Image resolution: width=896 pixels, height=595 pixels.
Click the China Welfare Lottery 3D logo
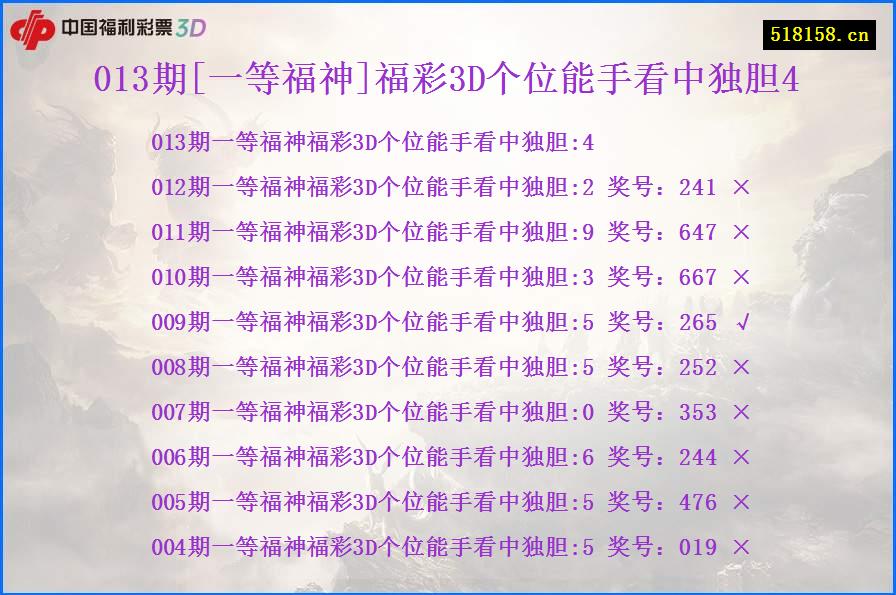pyautogui.click(x=107, y=30)
